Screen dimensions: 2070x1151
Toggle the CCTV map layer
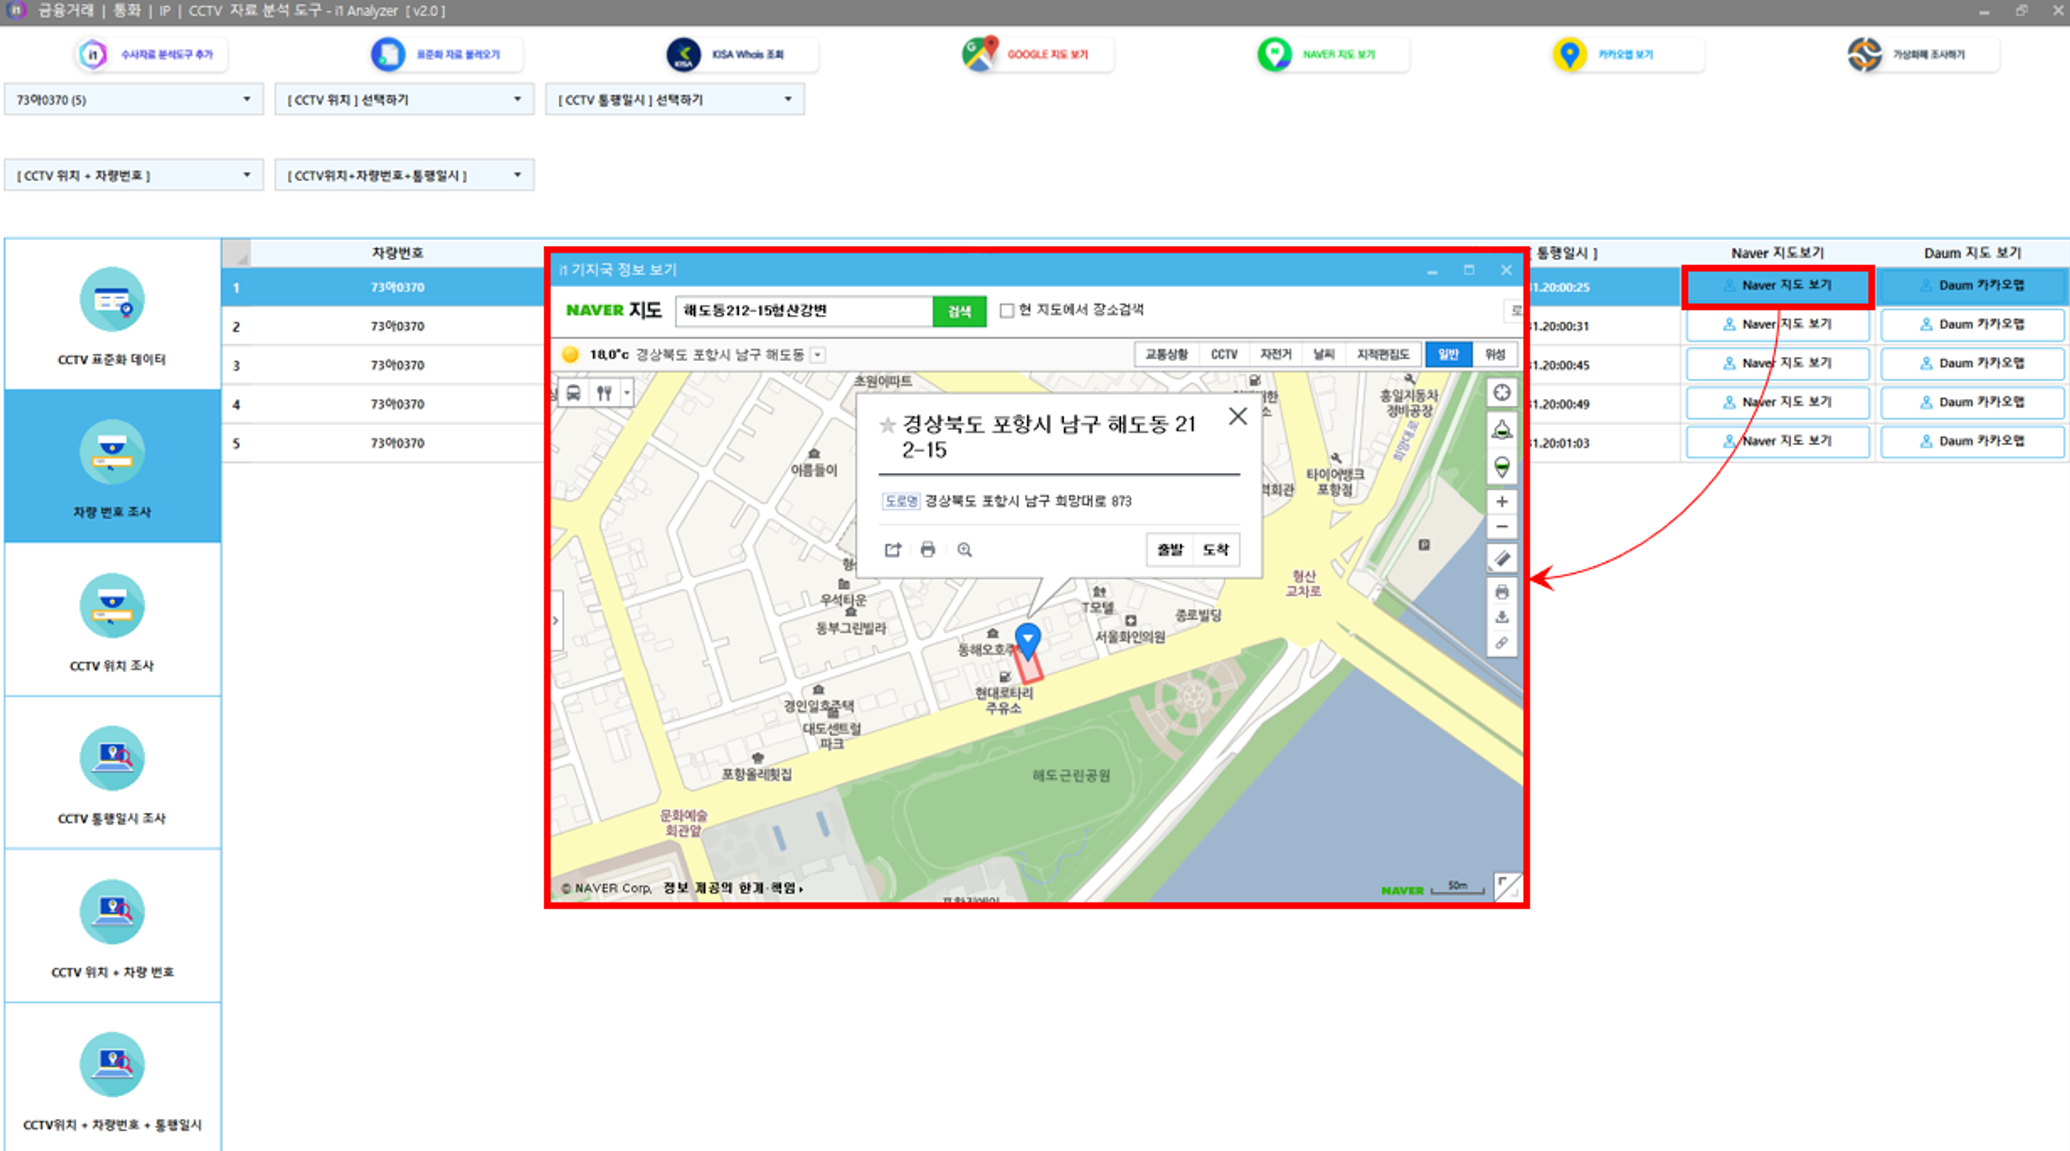tap(1224, 354)
